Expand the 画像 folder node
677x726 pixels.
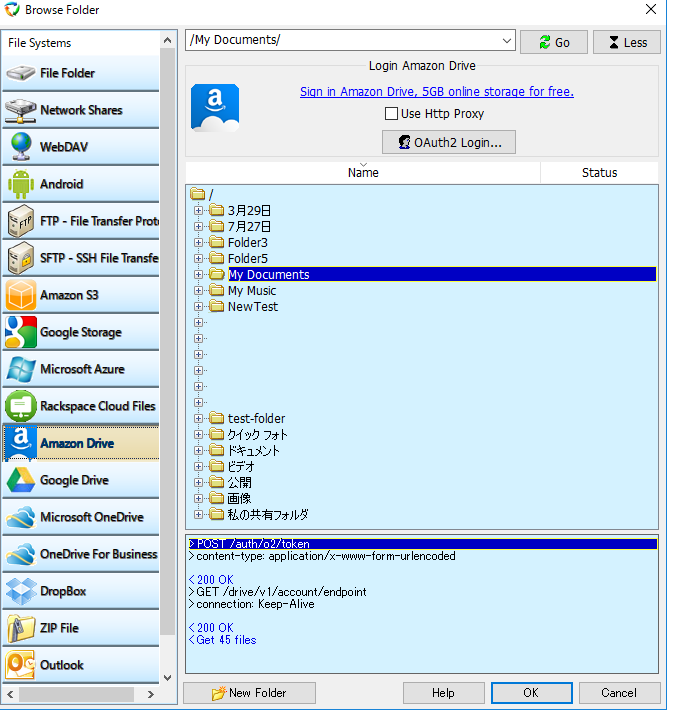coord(198,499)
